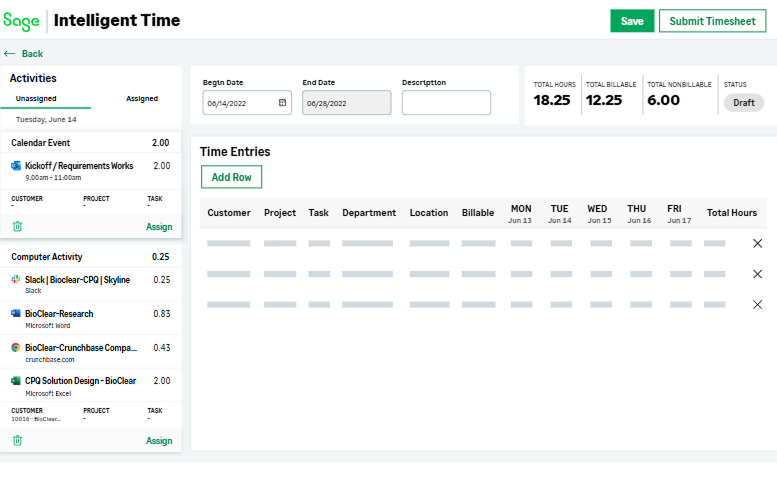
Task: Click the Sage logo
Action: (22, 20)
